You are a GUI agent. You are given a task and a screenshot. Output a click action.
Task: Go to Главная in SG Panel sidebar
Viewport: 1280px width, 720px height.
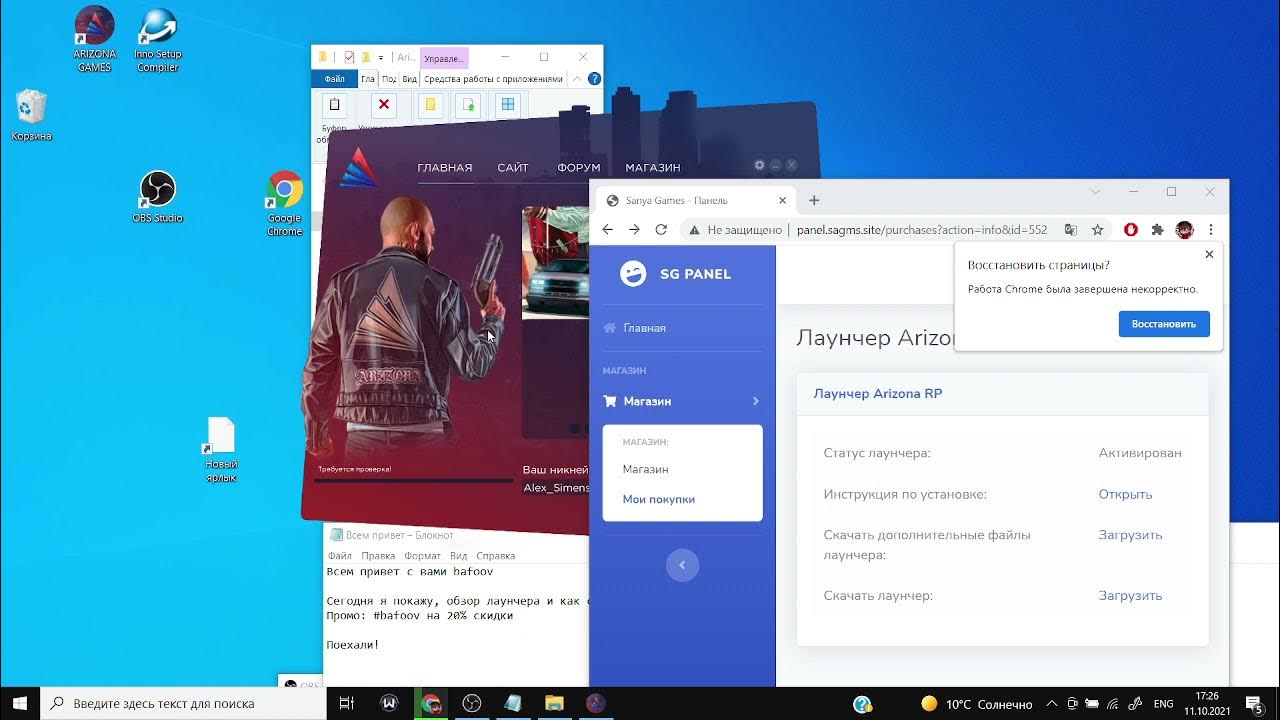644,328
